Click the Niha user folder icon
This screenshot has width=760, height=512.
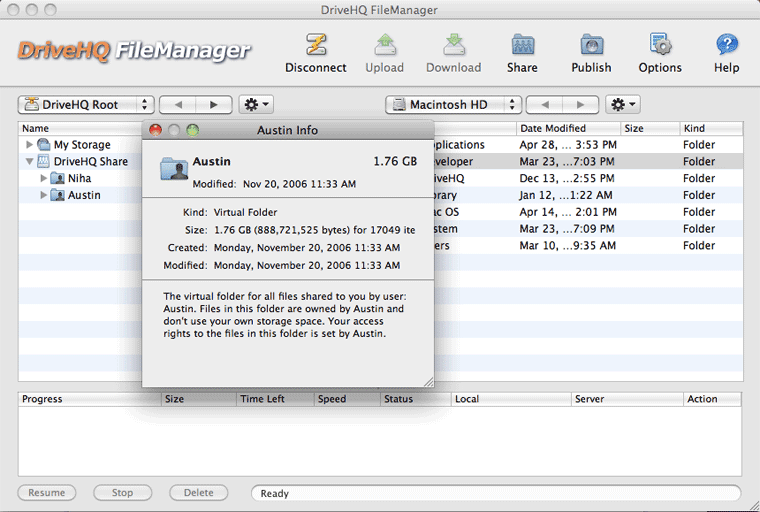(58, 178)
